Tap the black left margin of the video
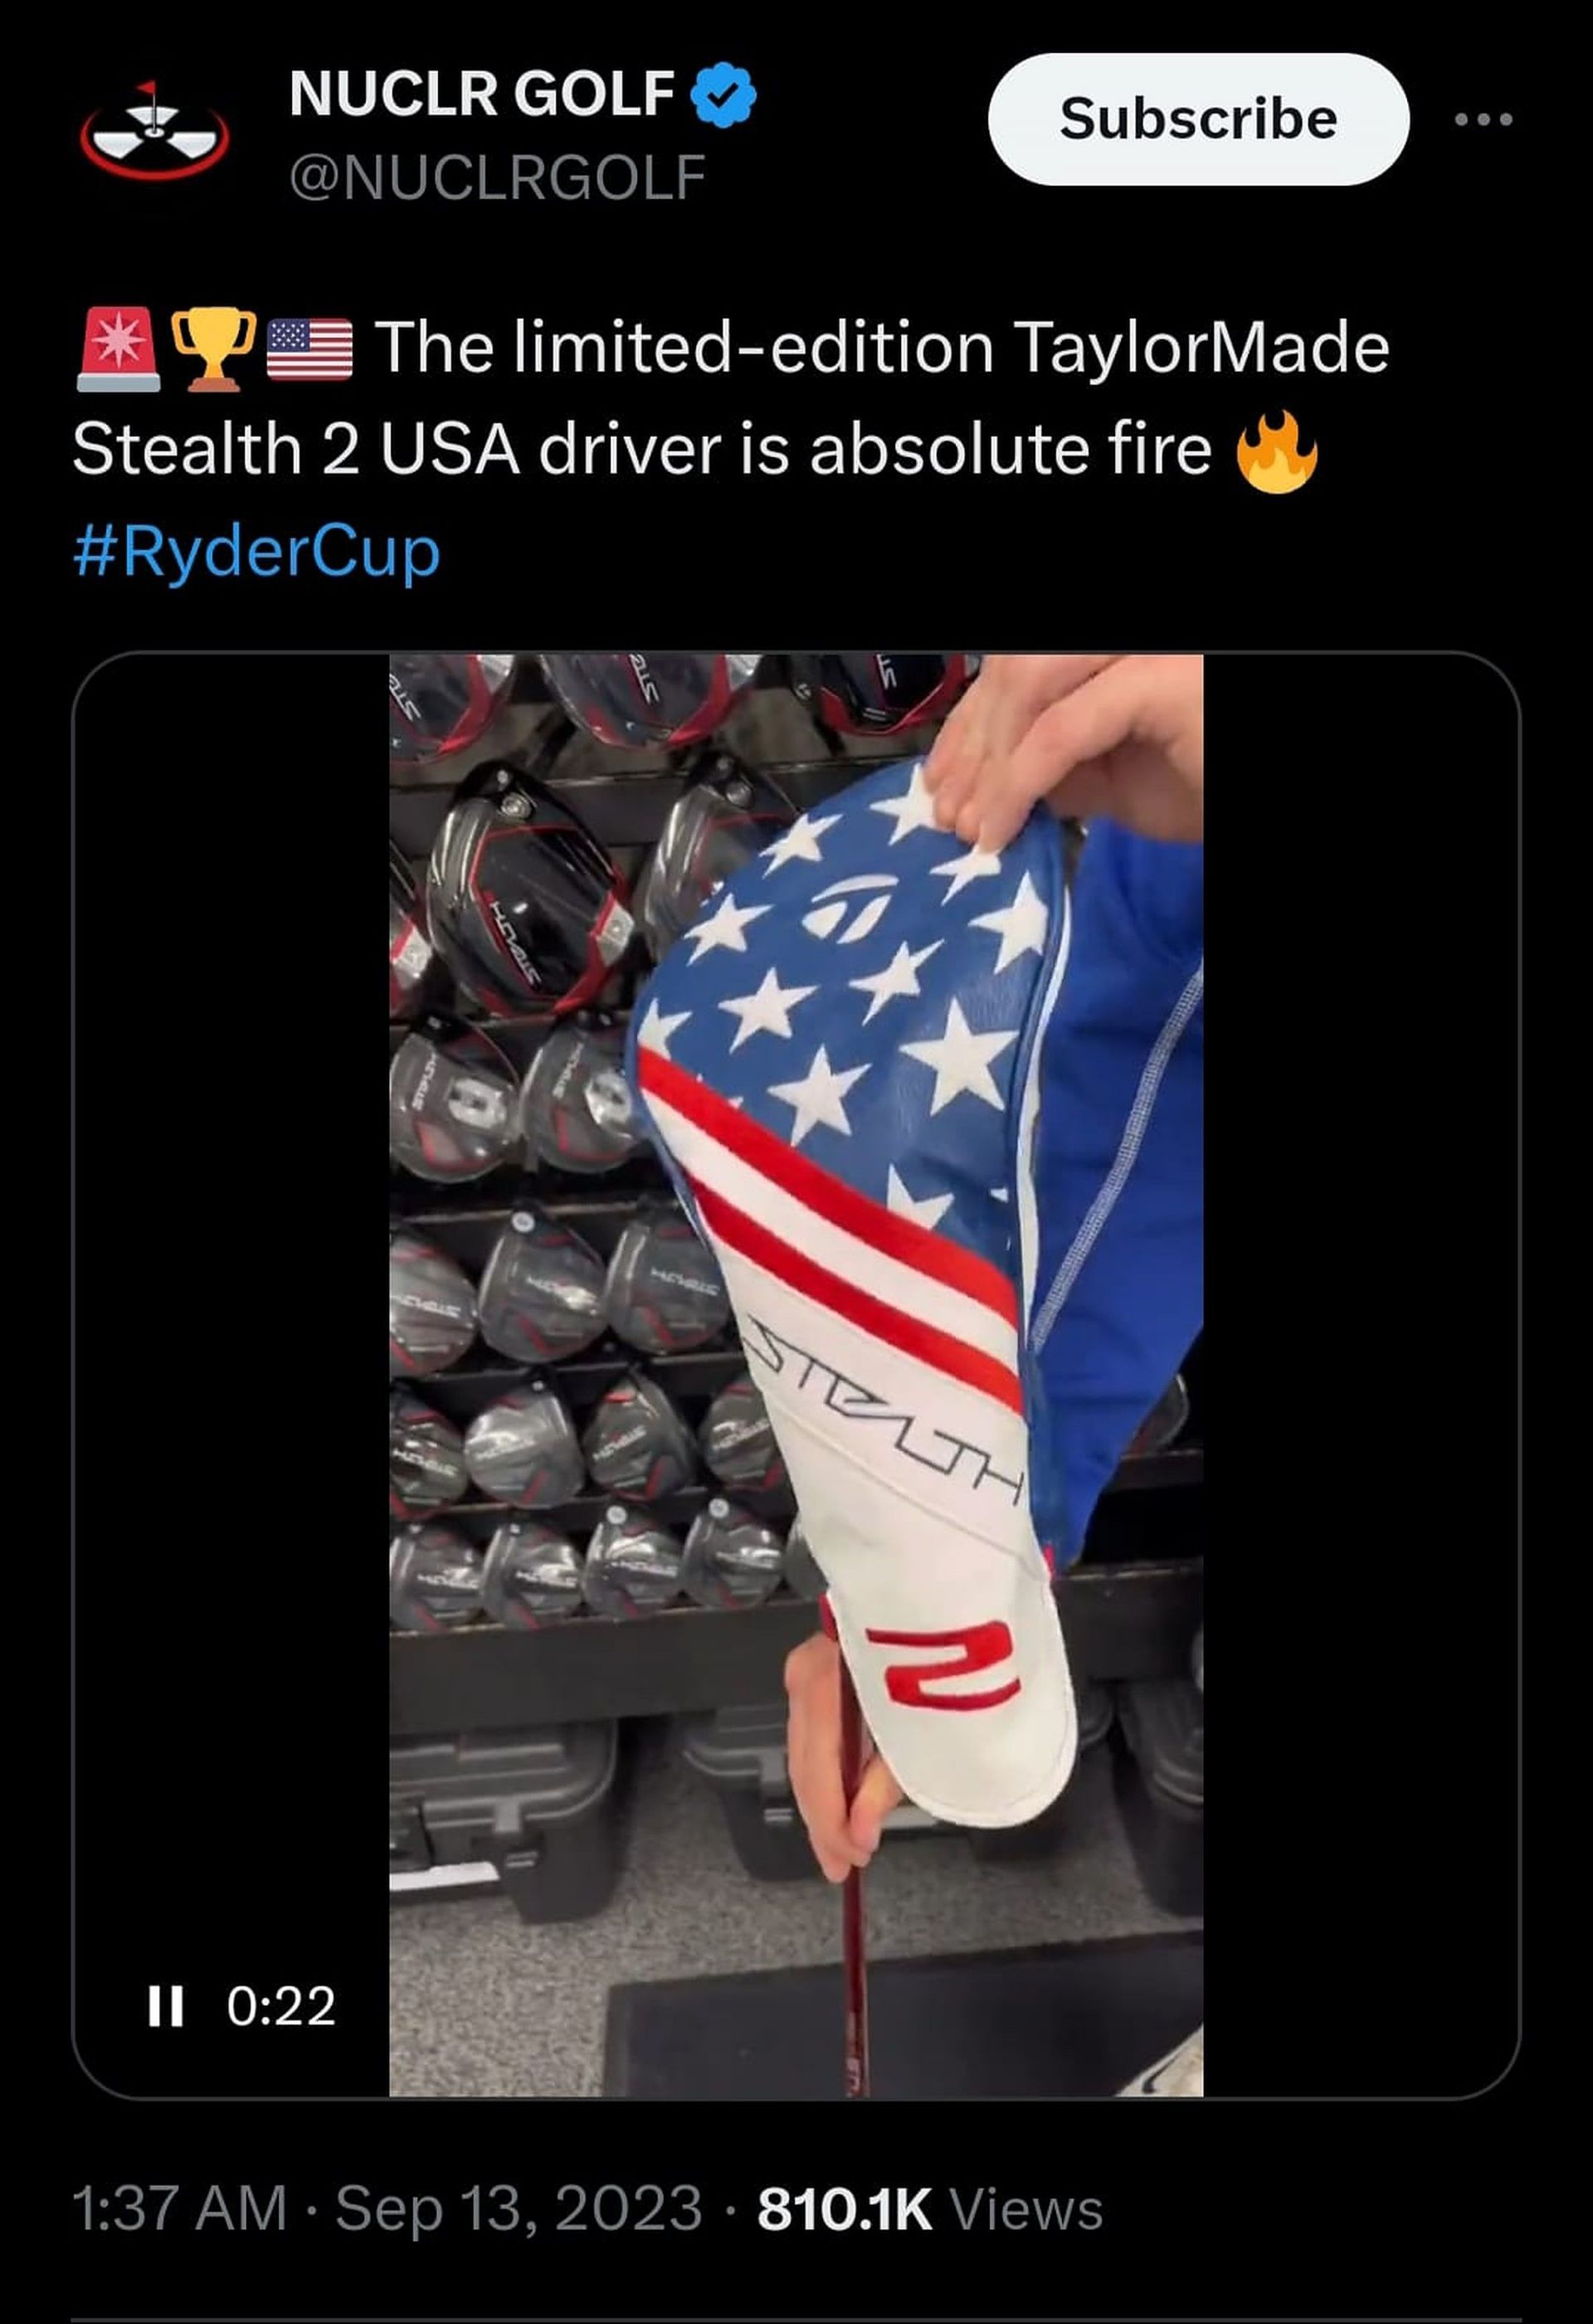The height and width of the screenshot is (2324, 1593). [231, 1300]
